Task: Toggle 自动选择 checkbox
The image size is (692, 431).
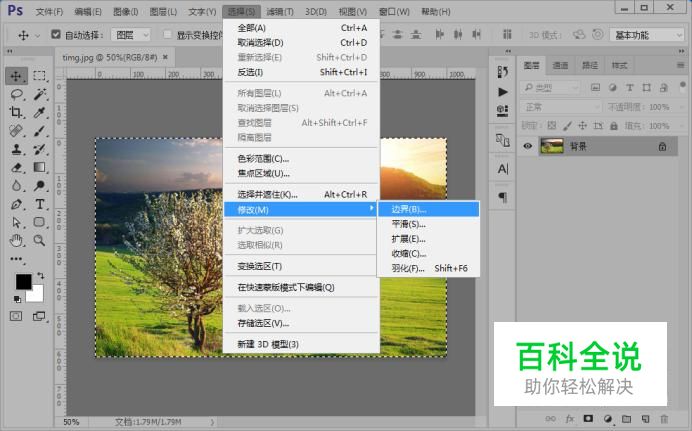Action: pyautogui.click(x=56, y=34)
